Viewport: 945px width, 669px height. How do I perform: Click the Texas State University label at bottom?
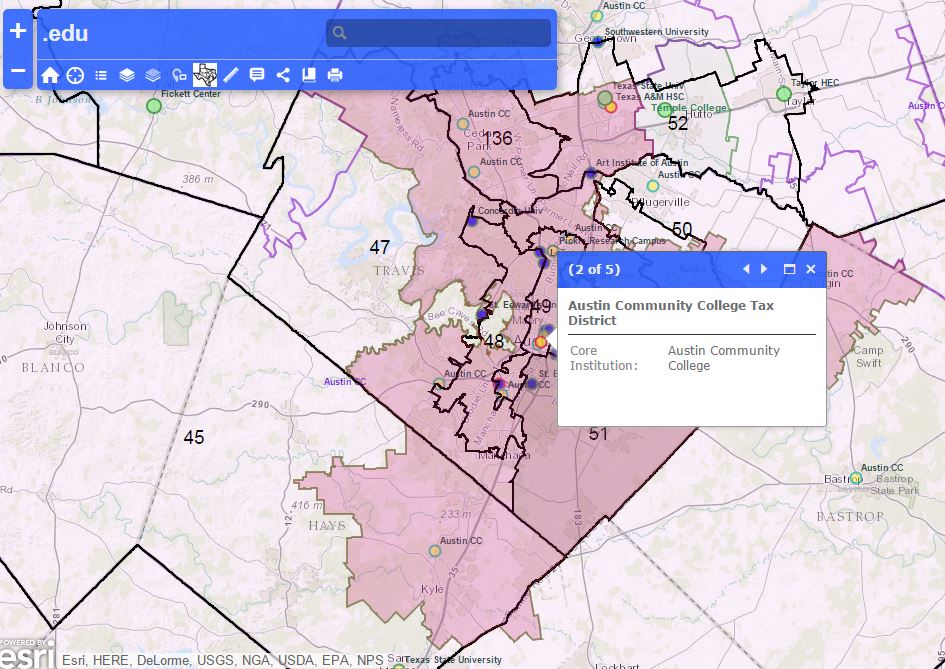click(453, 660)
